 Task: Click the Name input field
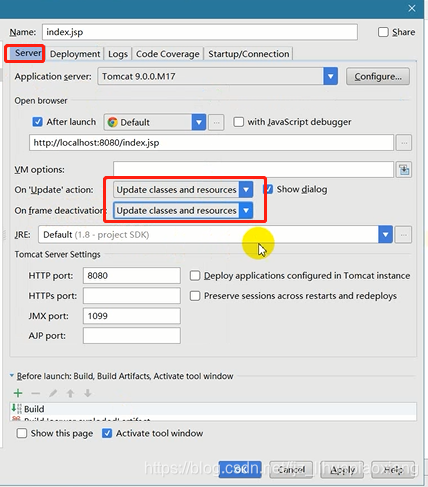coord(200,32)
